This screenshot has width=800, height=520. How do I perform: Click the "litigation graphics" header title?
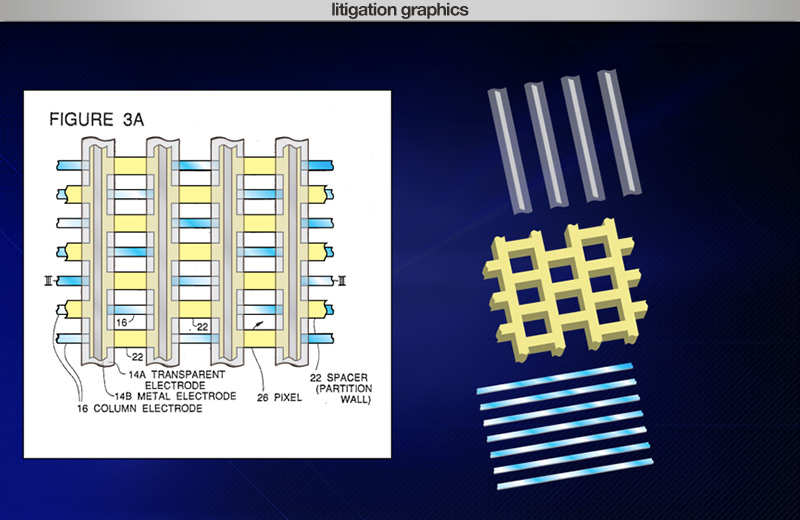tap(400, 11)
